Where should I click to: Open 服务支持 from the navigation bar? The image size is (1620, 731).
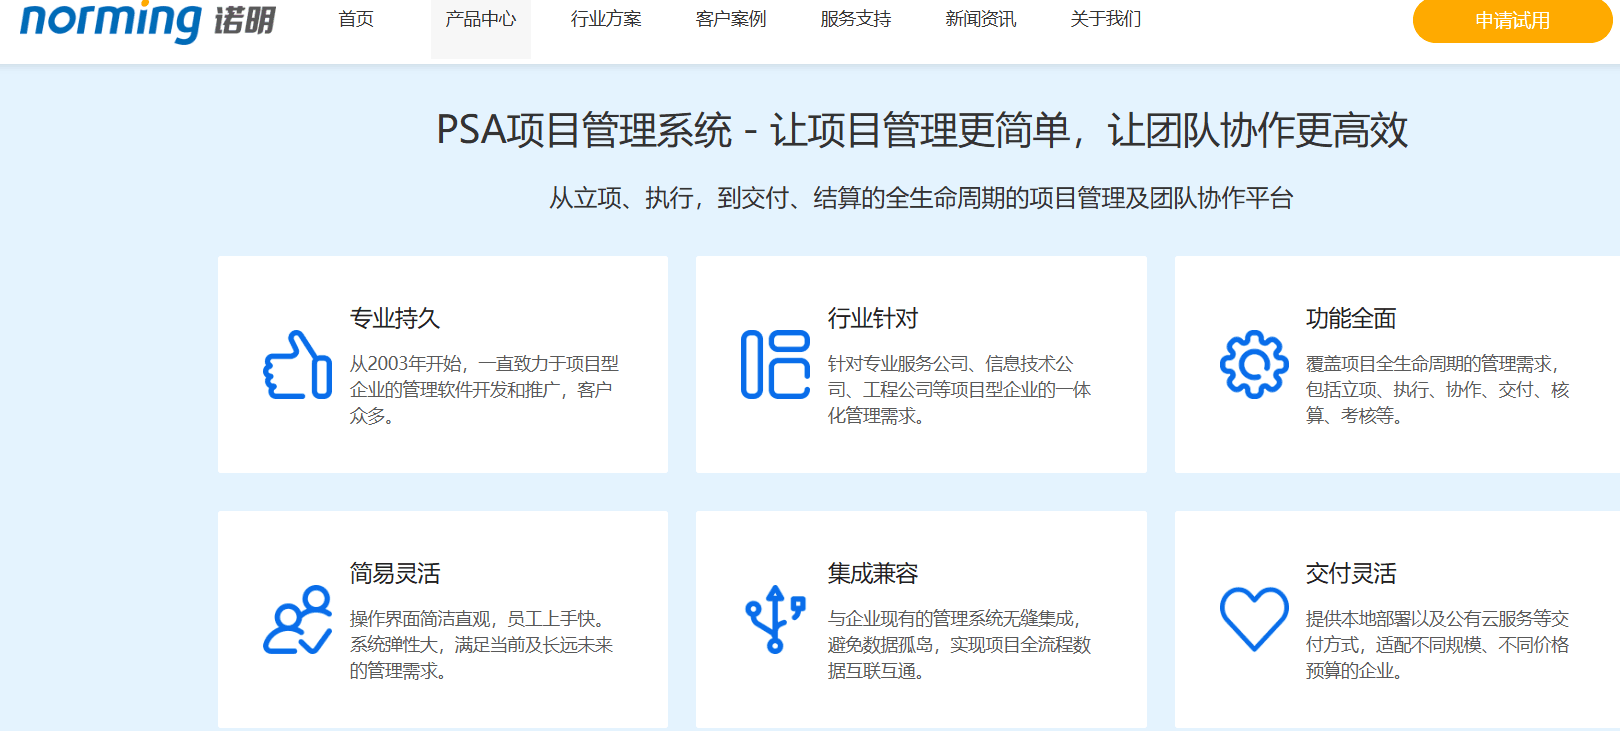point(856,19)
